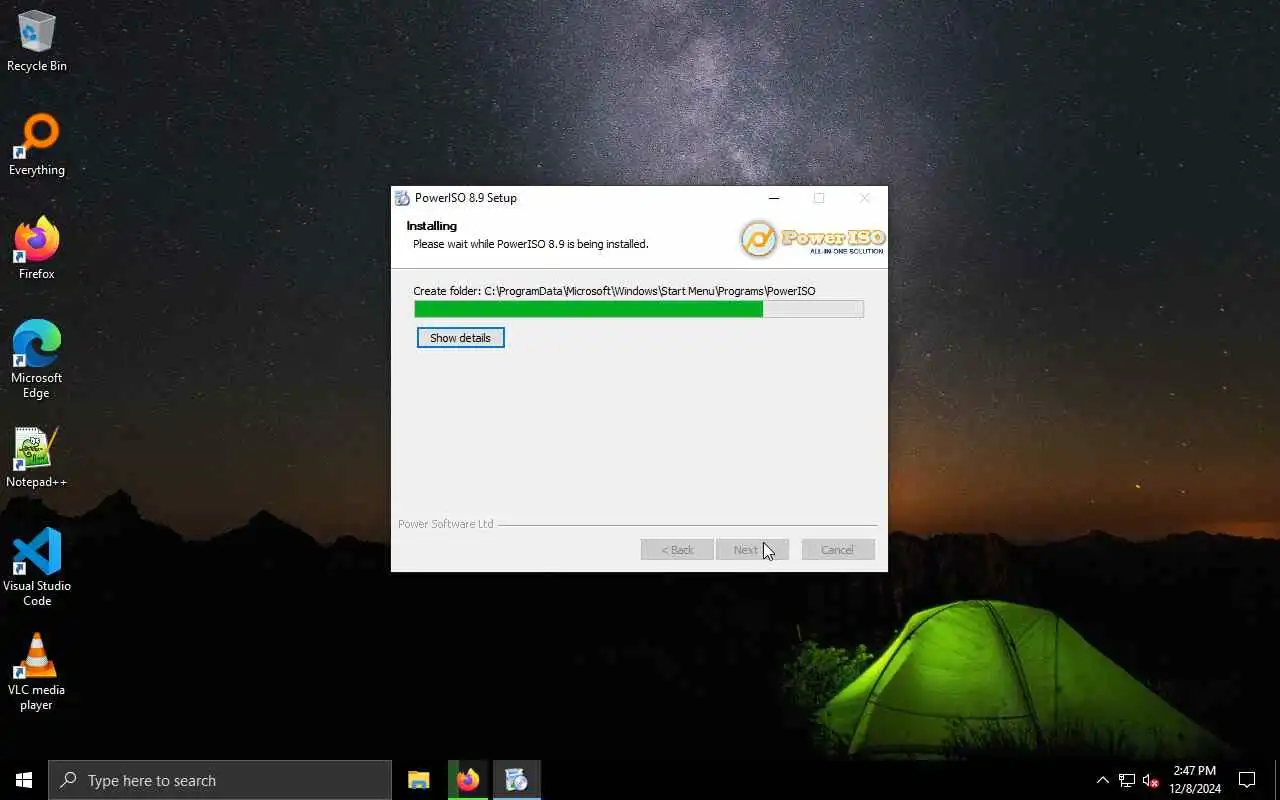Select the Everything search desktop shortcut
Image resolution: width=1280 pixels, height=800 pixels.
point(37,145)
